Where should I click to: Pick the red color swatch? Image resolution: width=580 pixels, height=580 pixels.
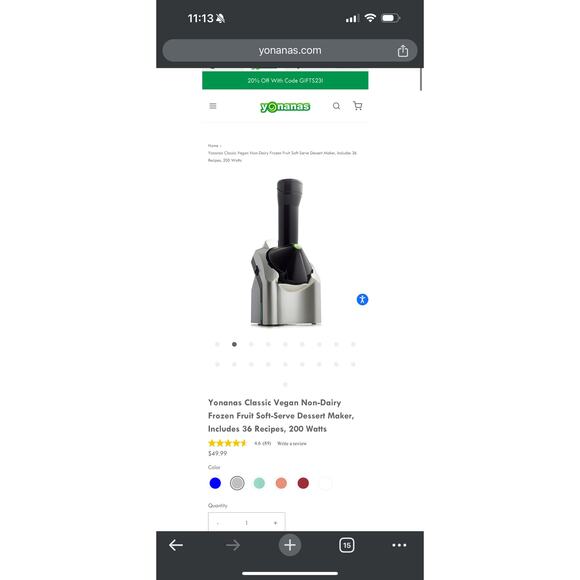pyautogui.click(x=303, y=483)
